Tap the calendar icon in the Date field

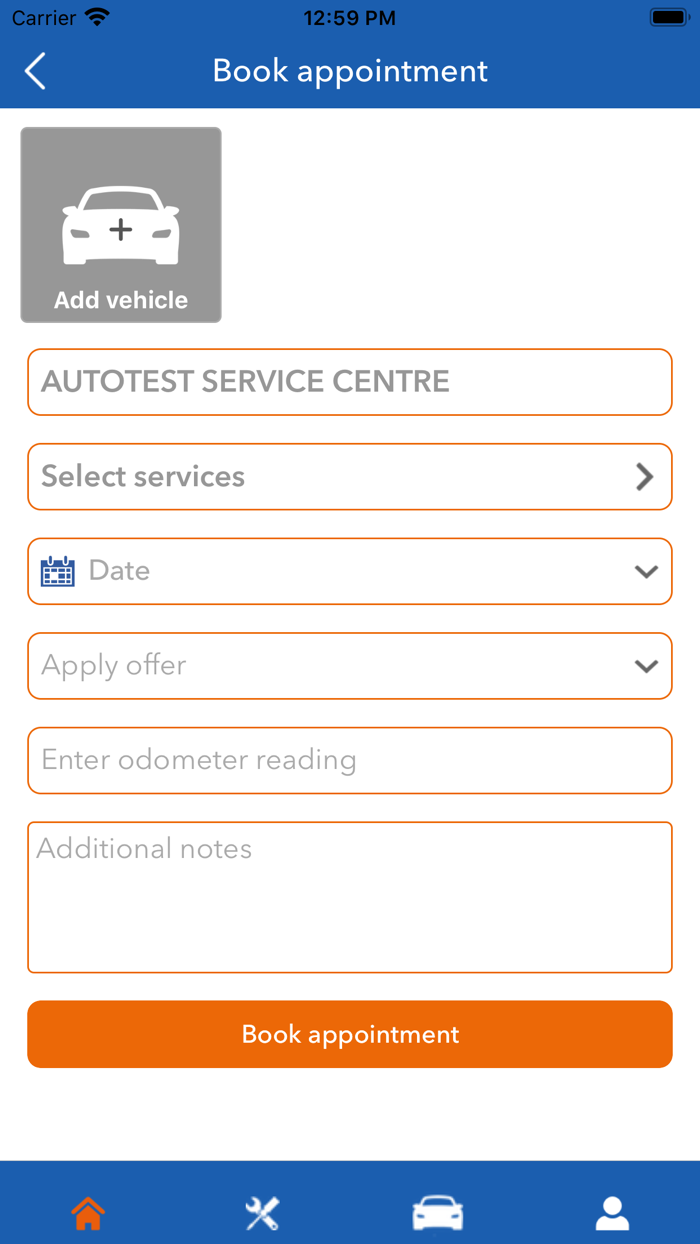pos(58,571)
